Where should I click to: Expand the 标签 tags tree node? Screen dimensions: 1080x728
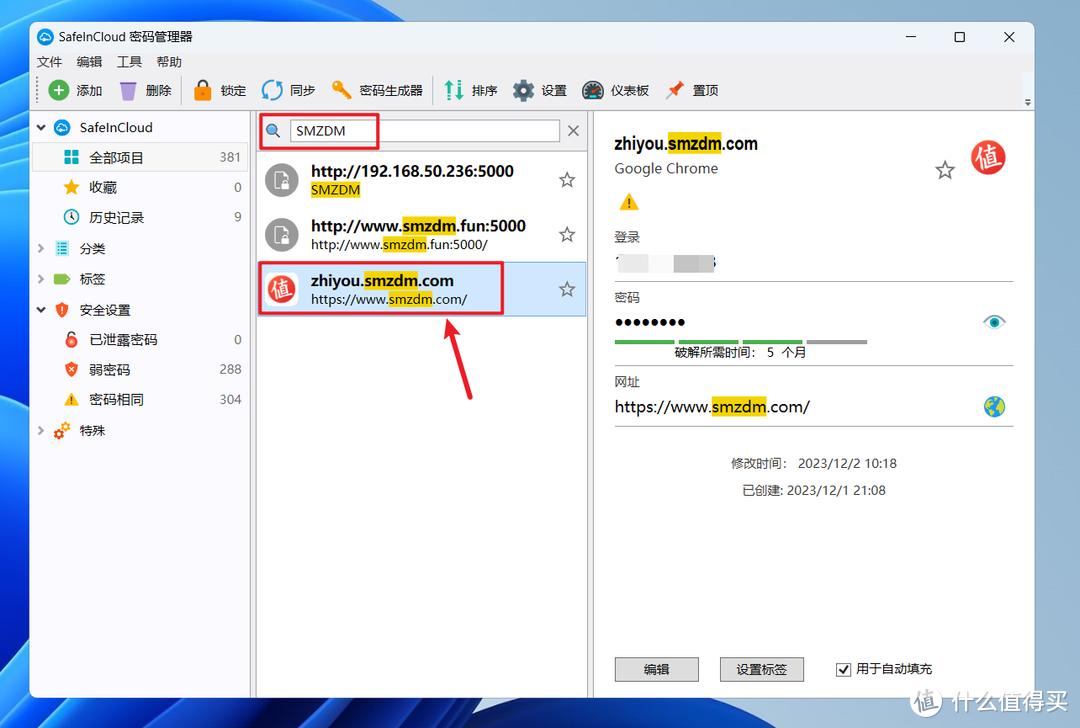tap(41, 279)
